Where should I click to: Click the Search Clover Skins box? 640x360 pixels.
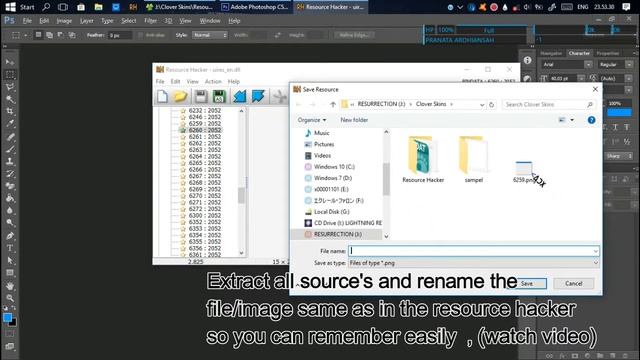[548, 104]
